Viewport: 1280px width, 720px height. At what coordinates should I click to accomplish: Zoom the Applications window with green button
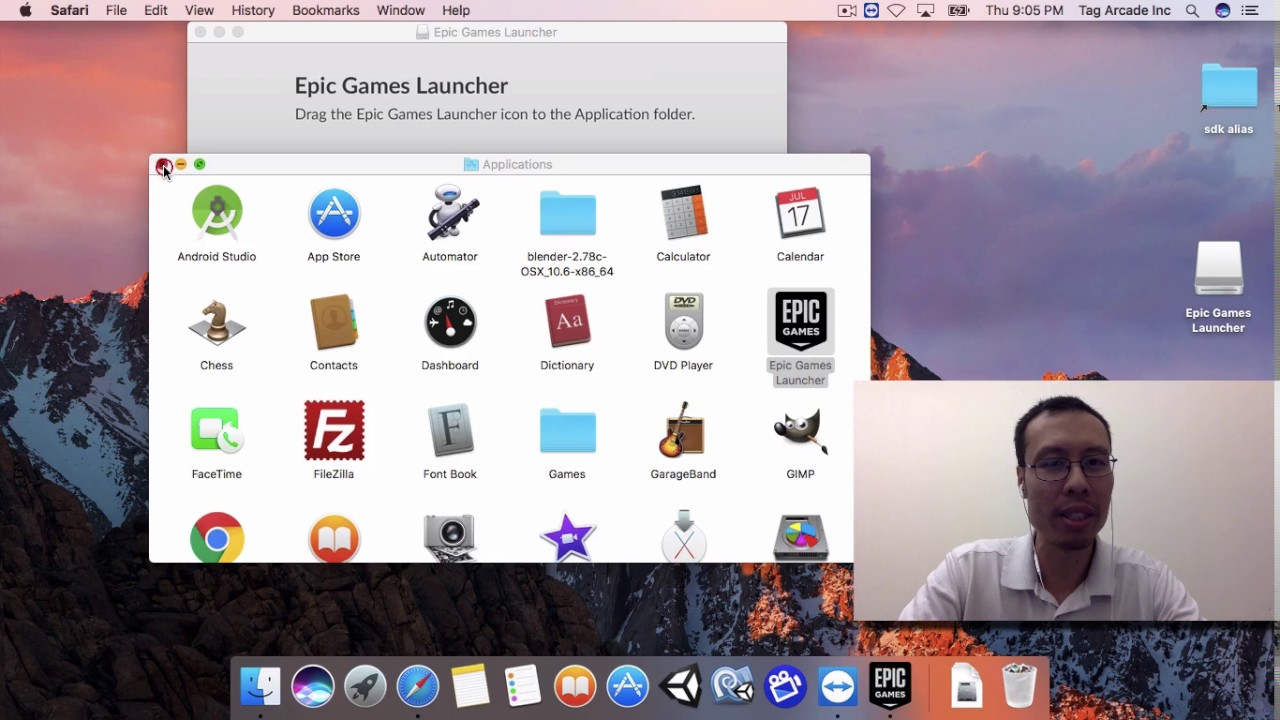click(199, 164)
